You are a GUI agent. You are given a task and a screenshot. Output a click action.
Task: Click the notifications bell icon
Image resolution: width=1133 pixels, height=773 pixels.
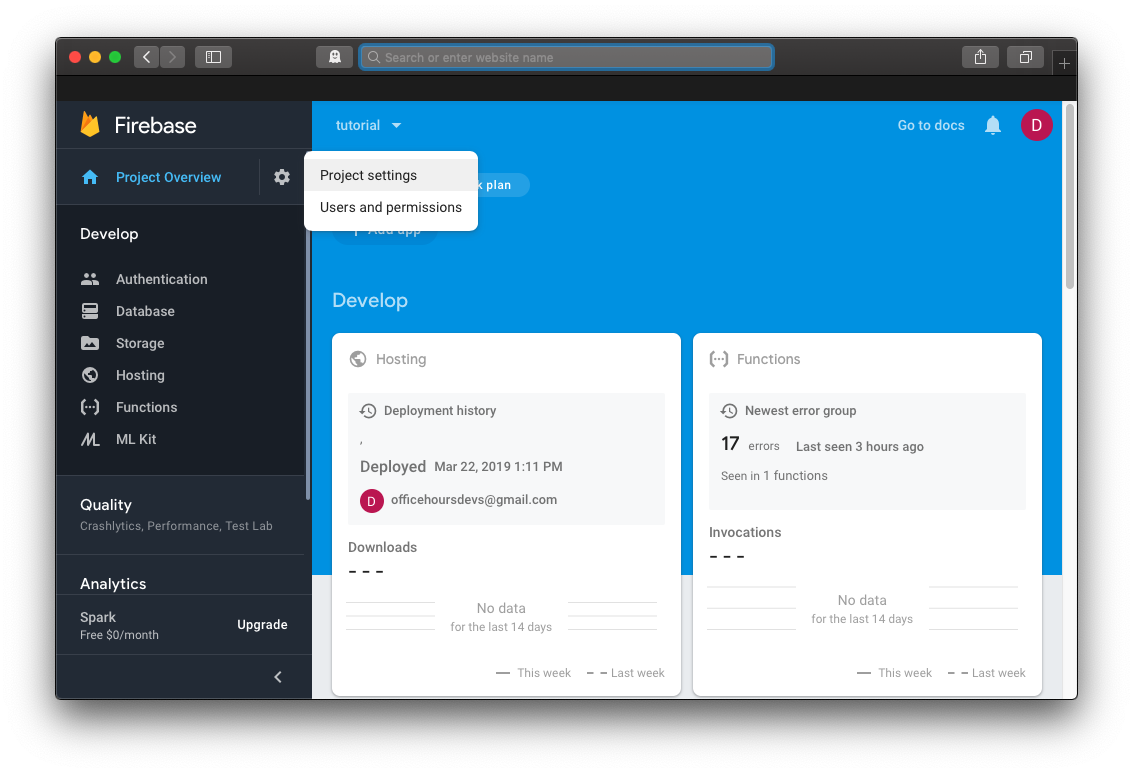coord(993,125)
